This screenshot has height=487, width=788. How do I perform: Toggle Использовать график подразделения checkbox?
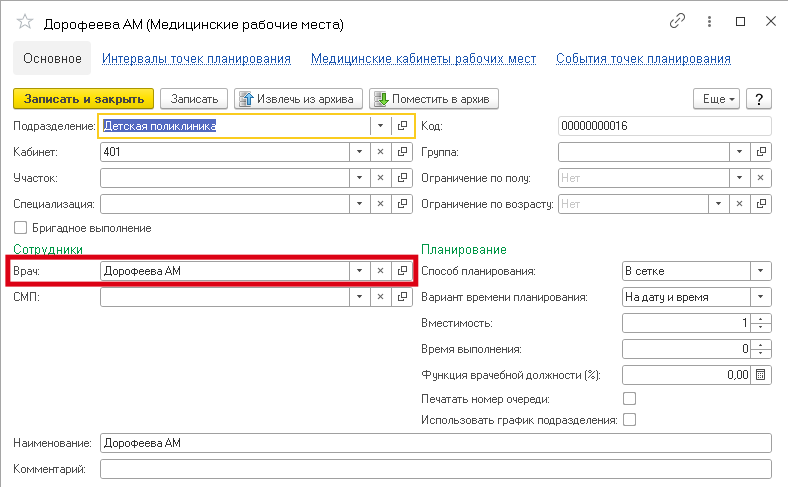(629, 420)
